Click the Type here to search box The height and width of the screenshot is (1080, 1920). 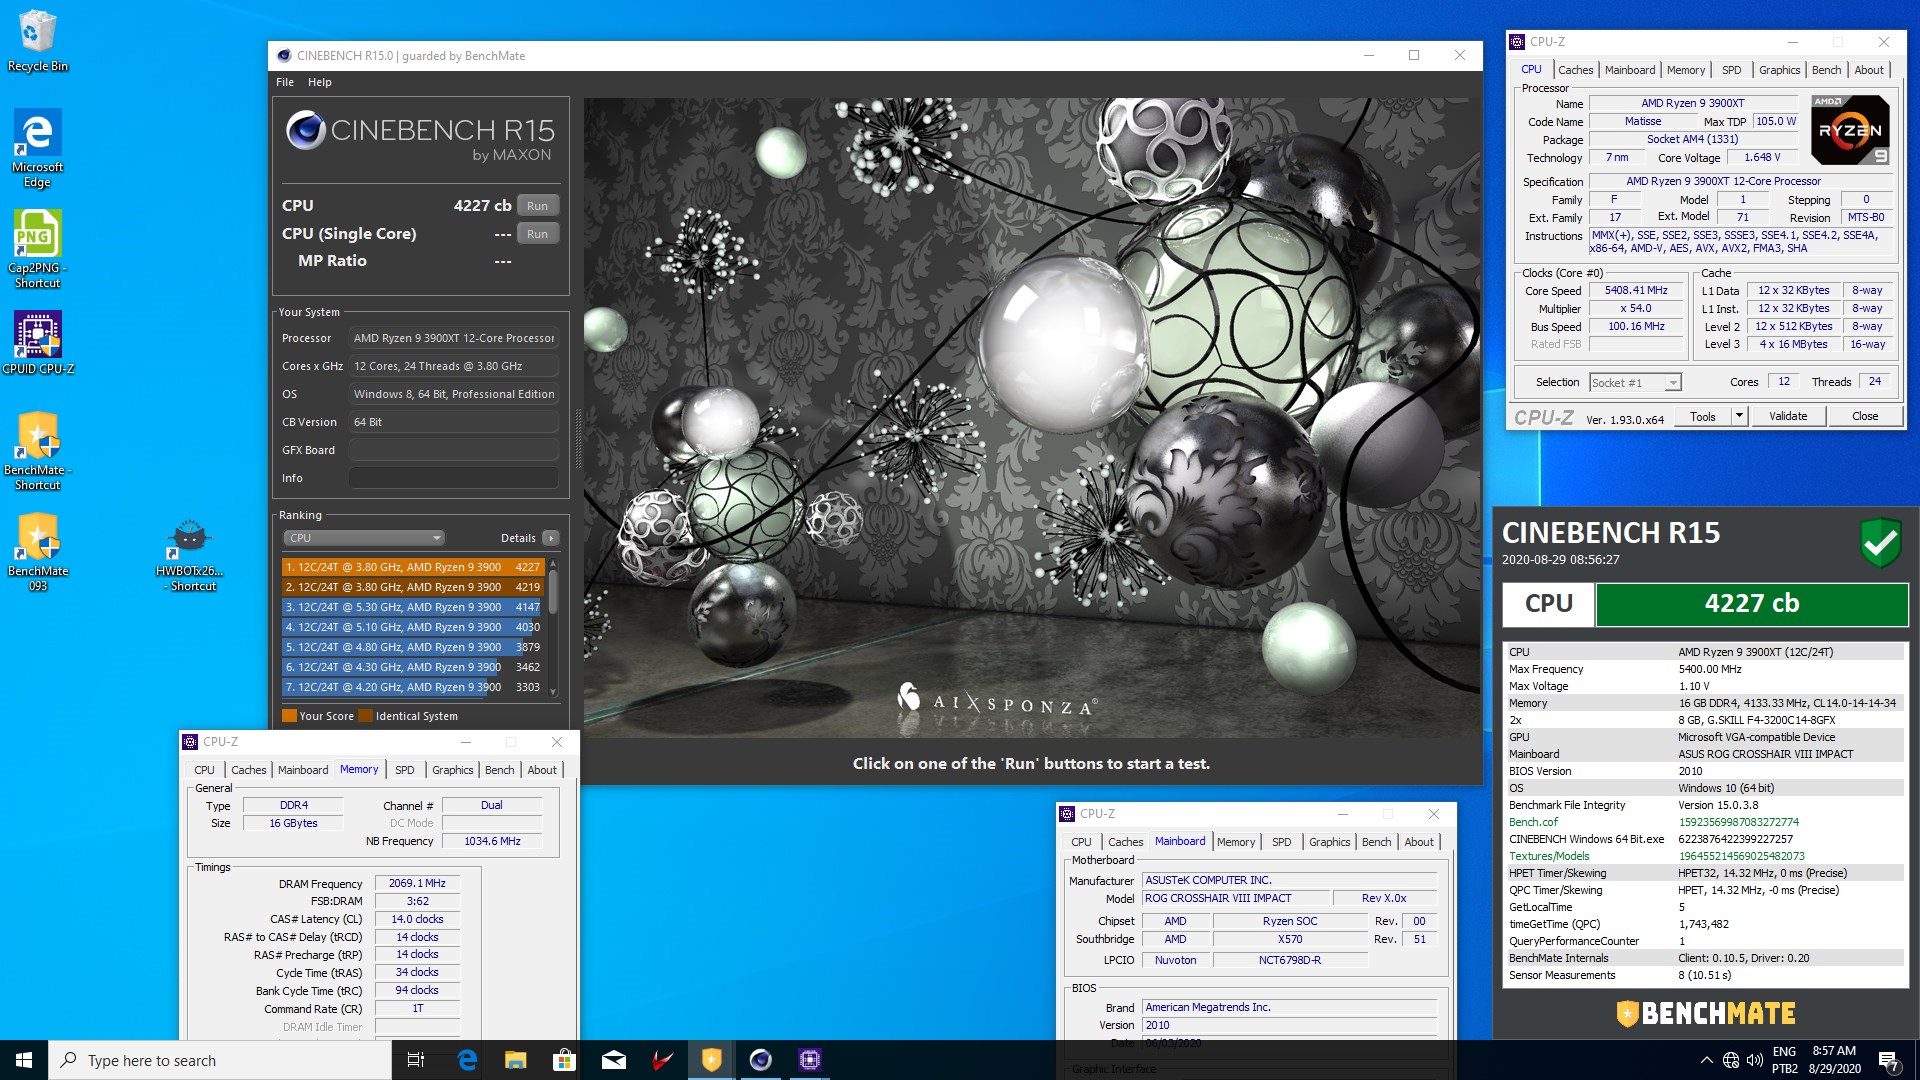click(220, 1060)
